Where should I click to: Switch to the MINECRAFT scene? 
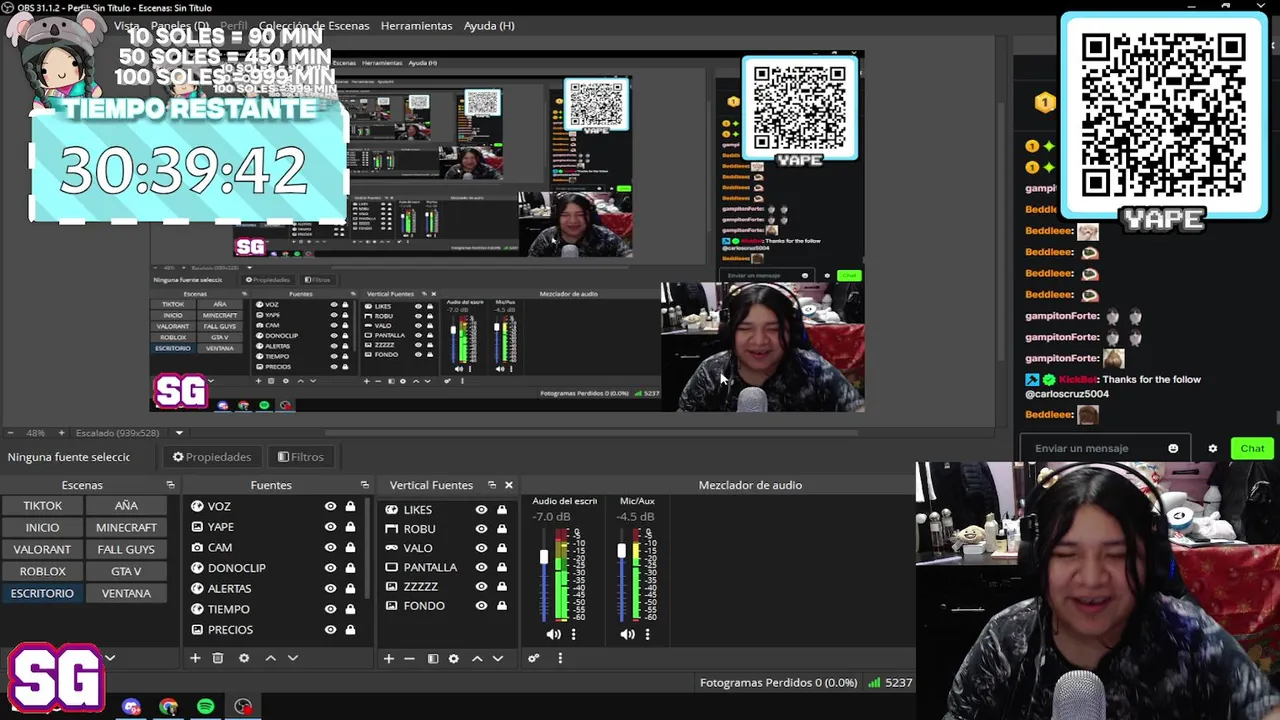(126, 527)
